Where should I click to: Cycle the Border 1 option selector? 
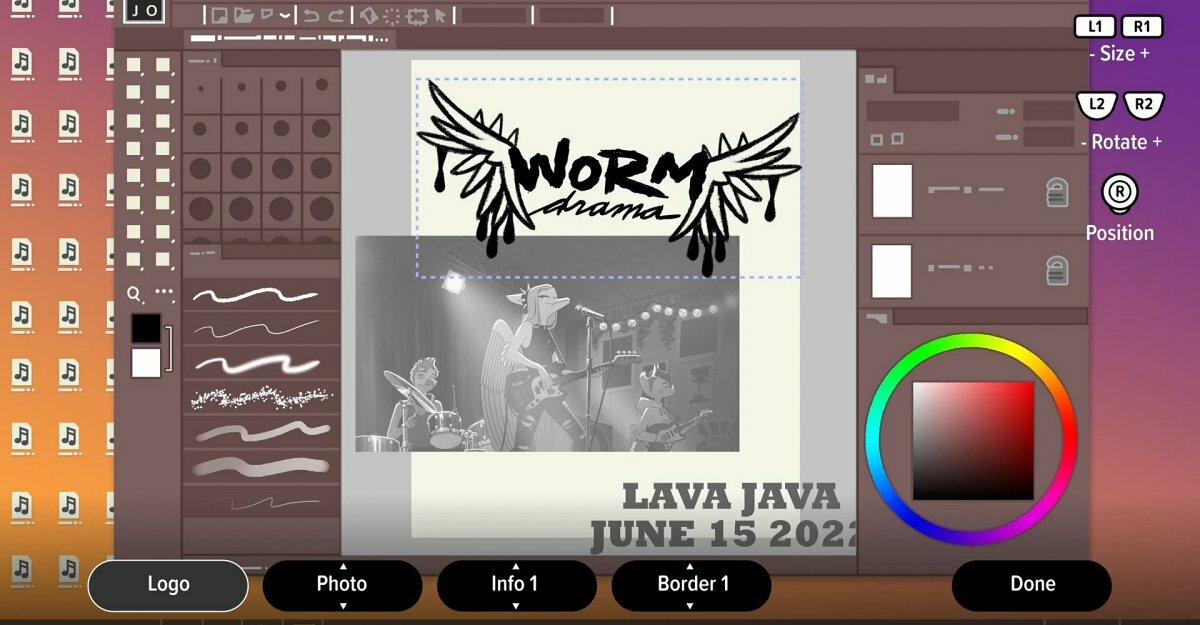pos(691,585)
